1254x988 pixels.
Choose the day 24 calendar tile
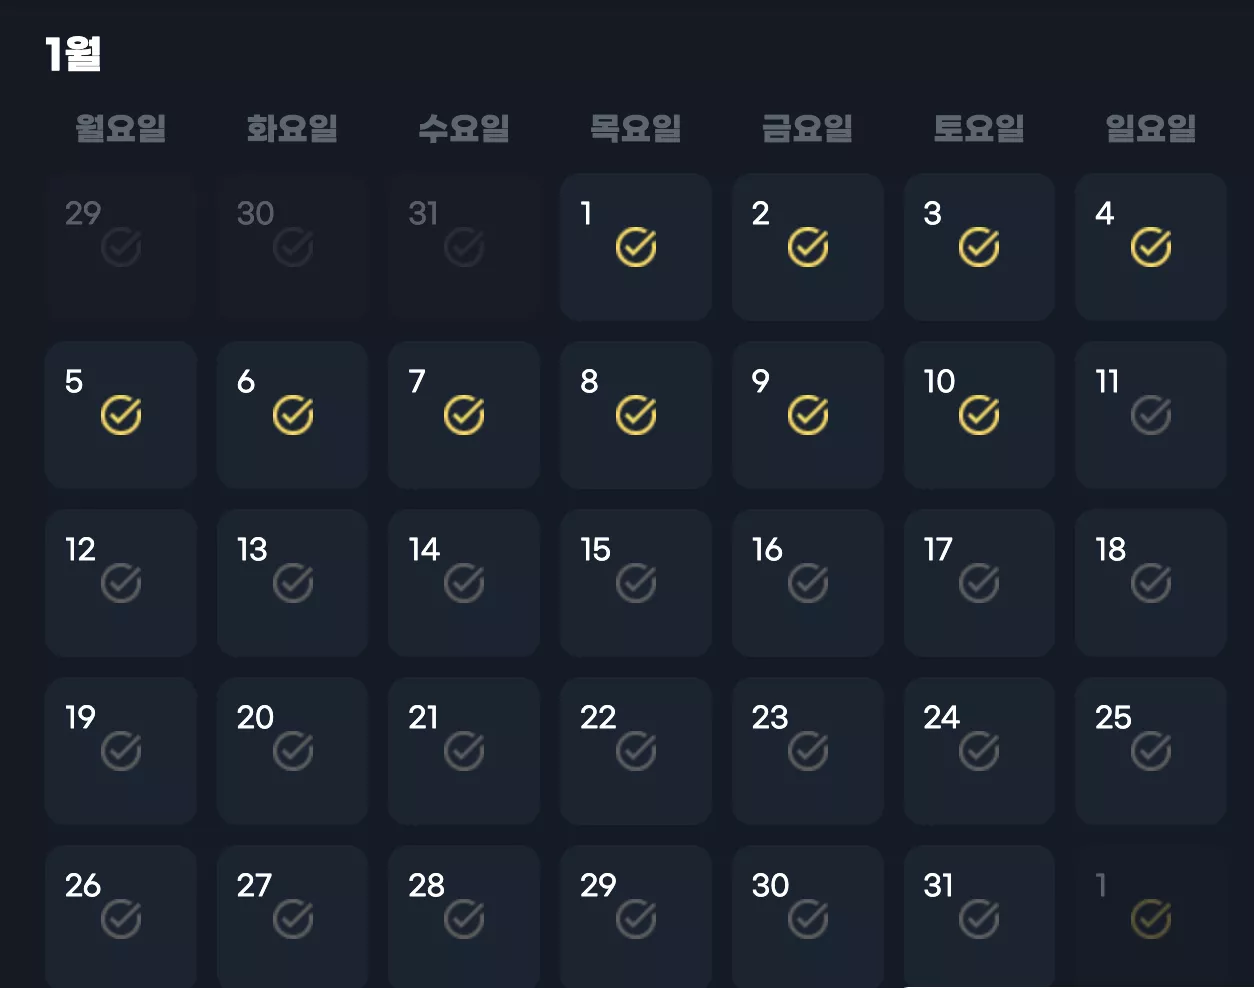(979, 751)
